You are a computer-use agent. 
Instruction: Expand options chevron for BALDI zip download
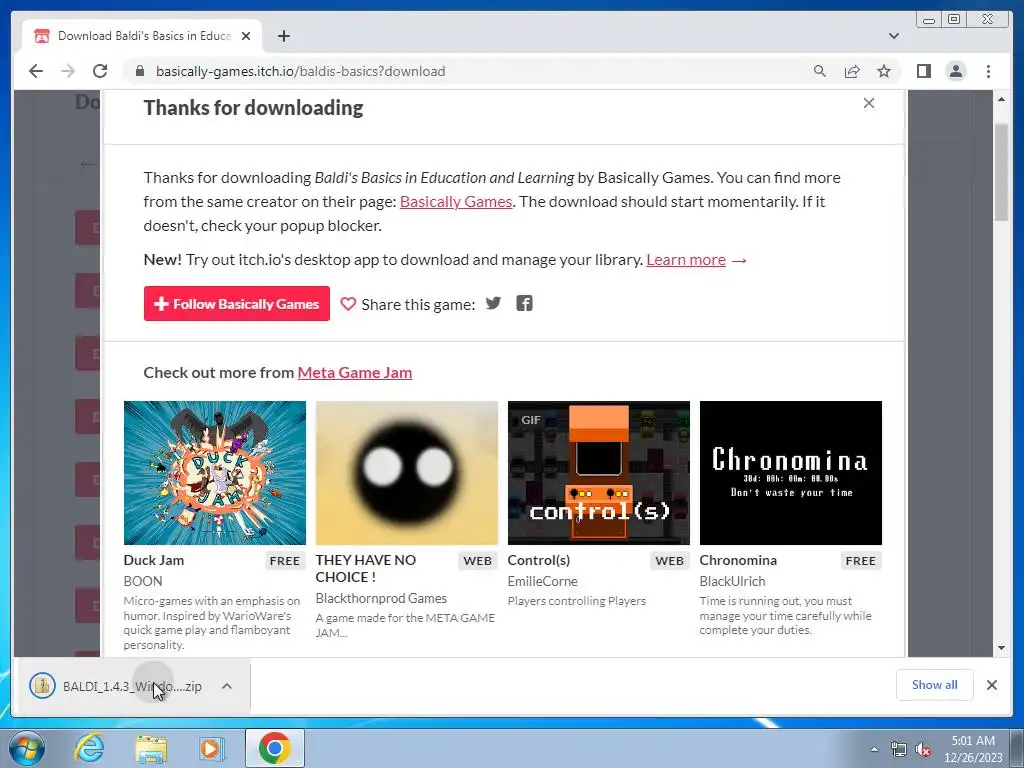227,686
